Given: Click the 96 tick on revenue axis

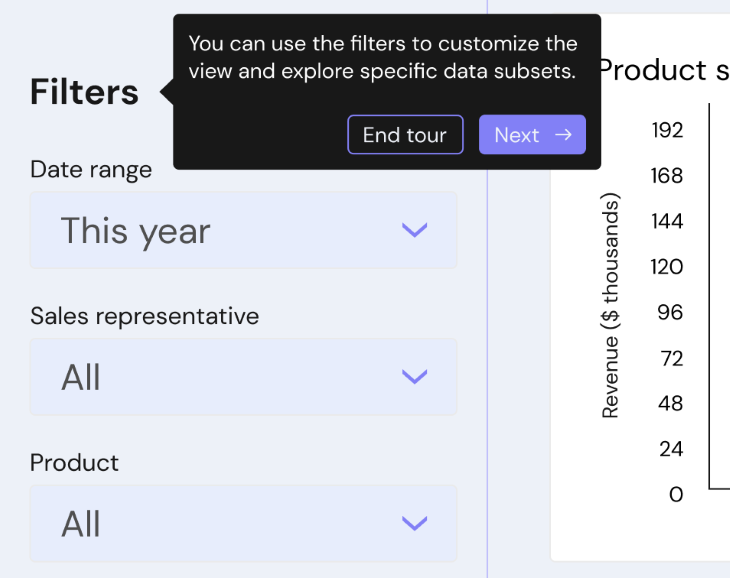Looking at the screenshot, I should [670, 312].
